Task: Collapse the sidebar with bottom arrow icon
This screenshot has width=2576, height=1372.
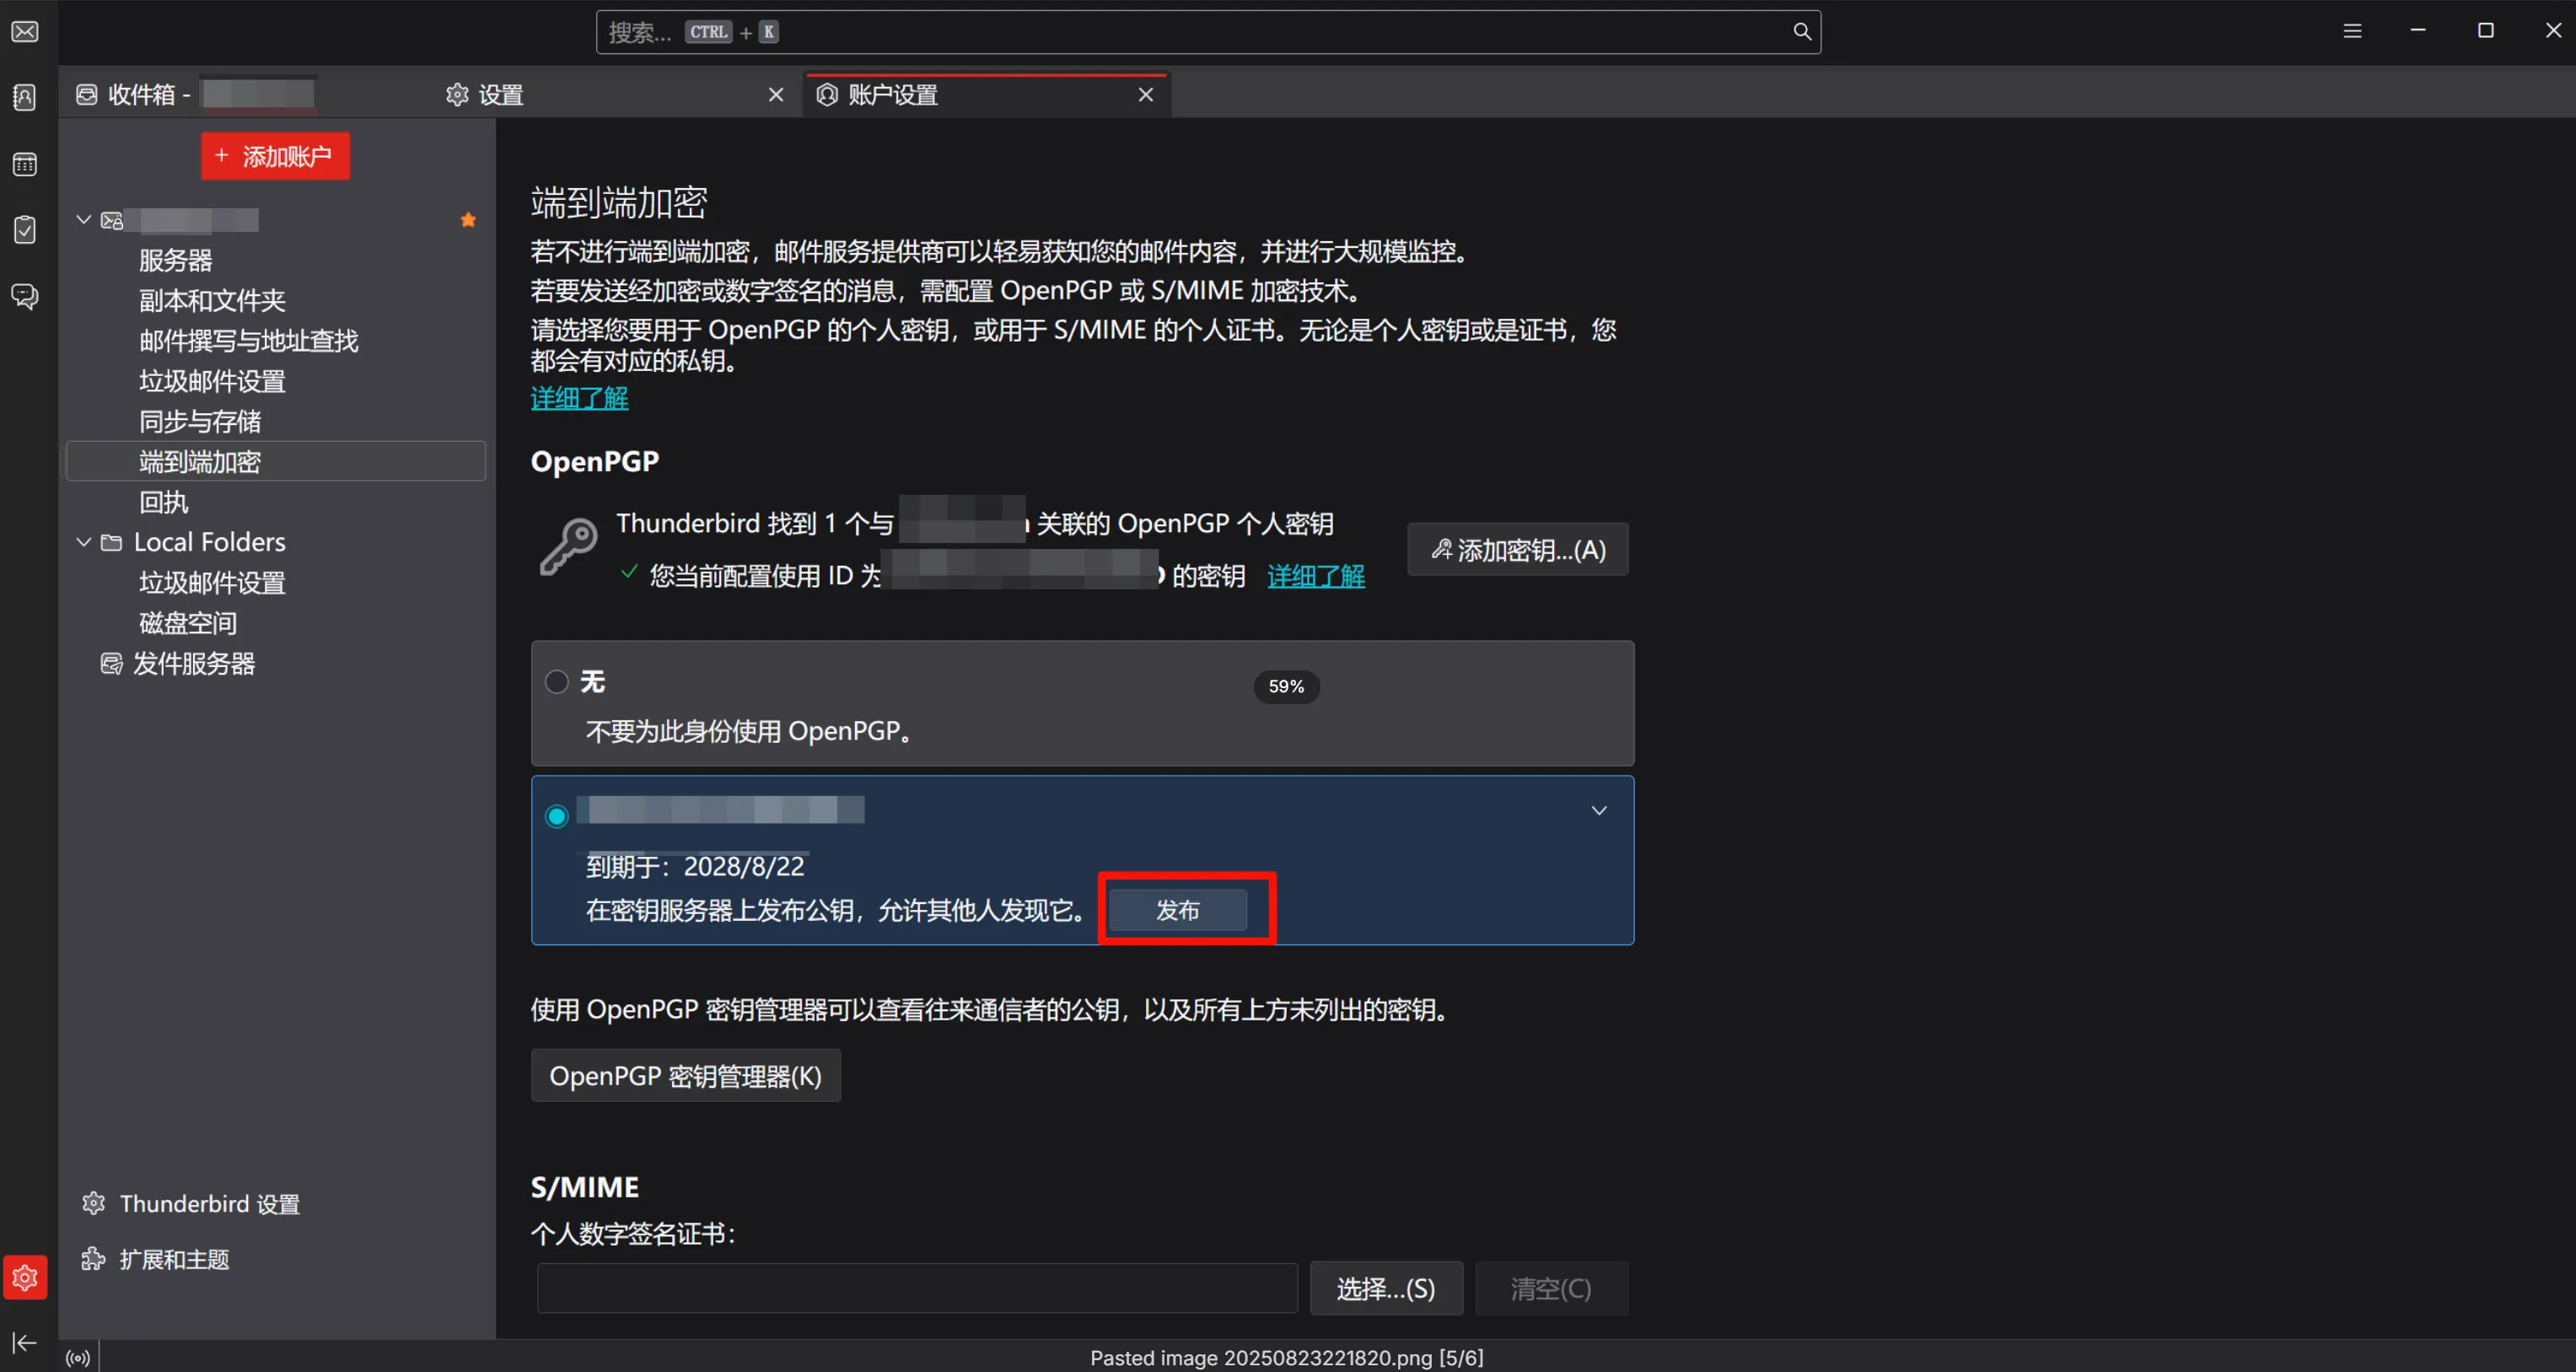Action: coord(24,1342)
